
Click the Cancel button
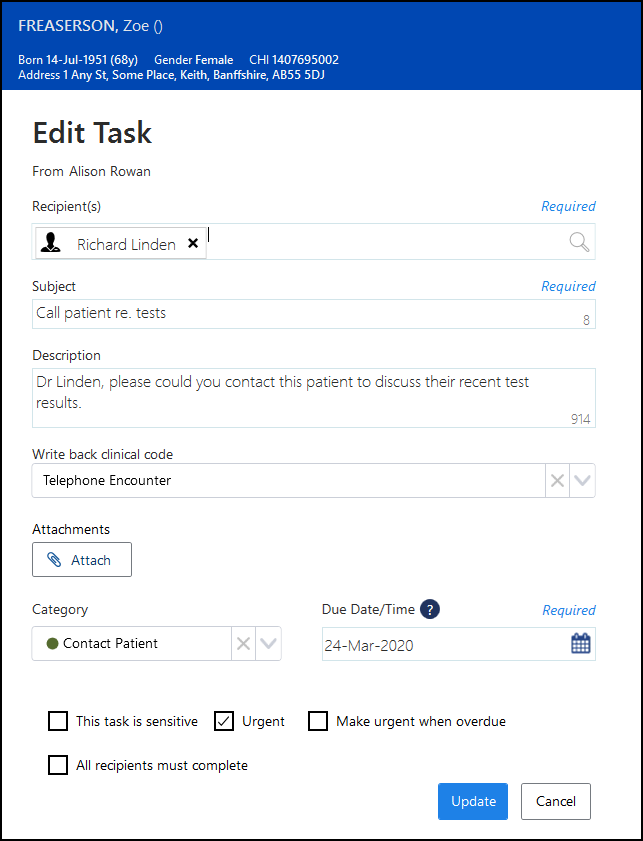(x=555, y=801)
